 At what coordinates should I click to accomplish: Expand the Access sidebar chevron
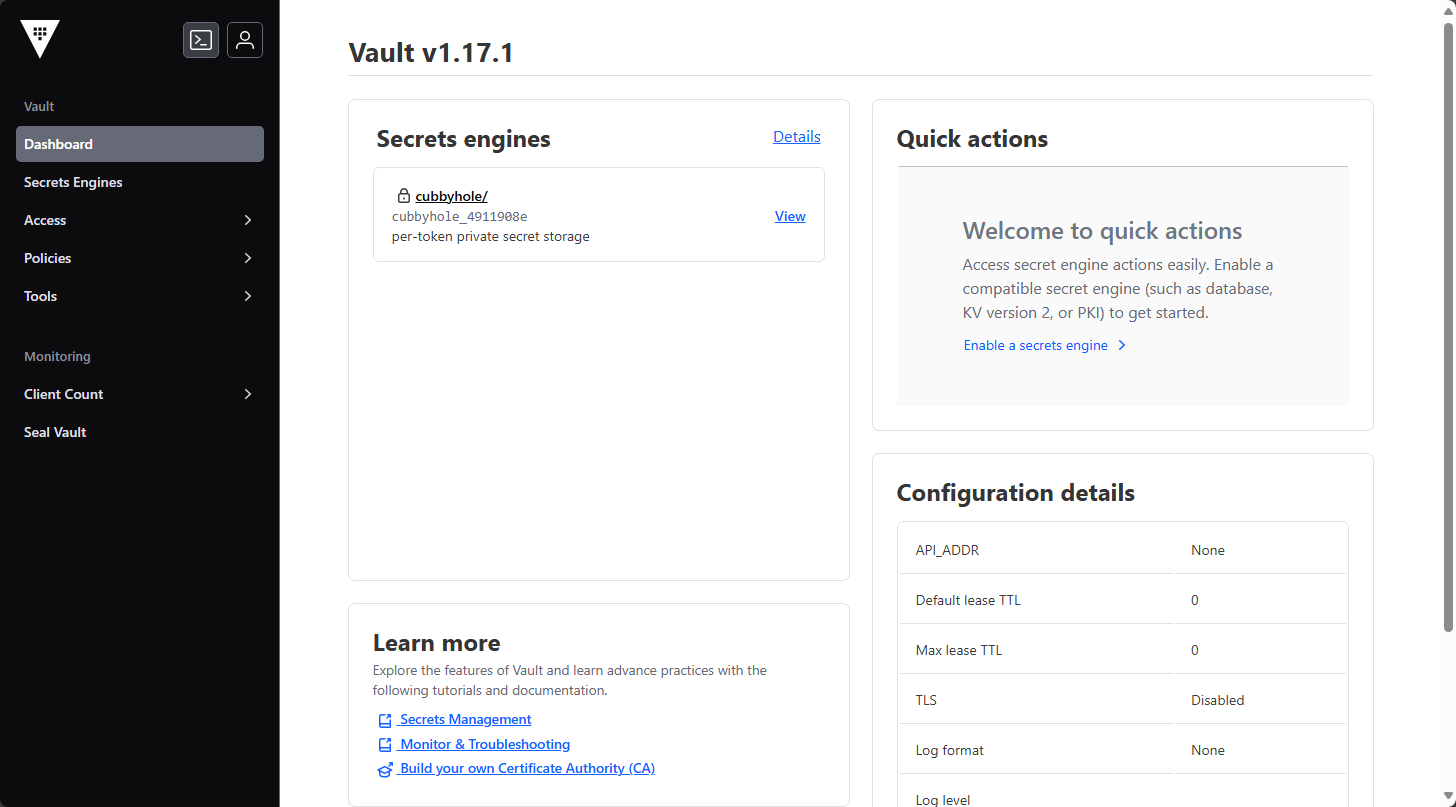[x=248, y=220]
